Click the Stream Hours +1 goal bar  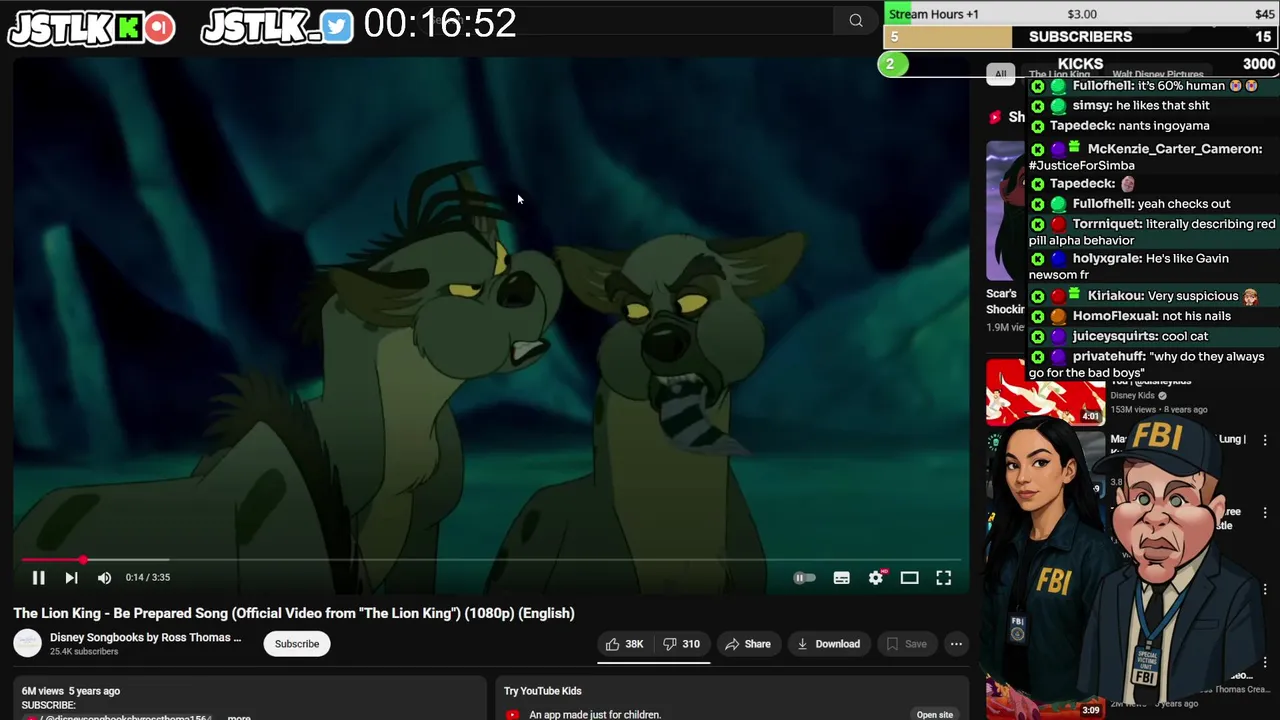[x=1081, y=14]
